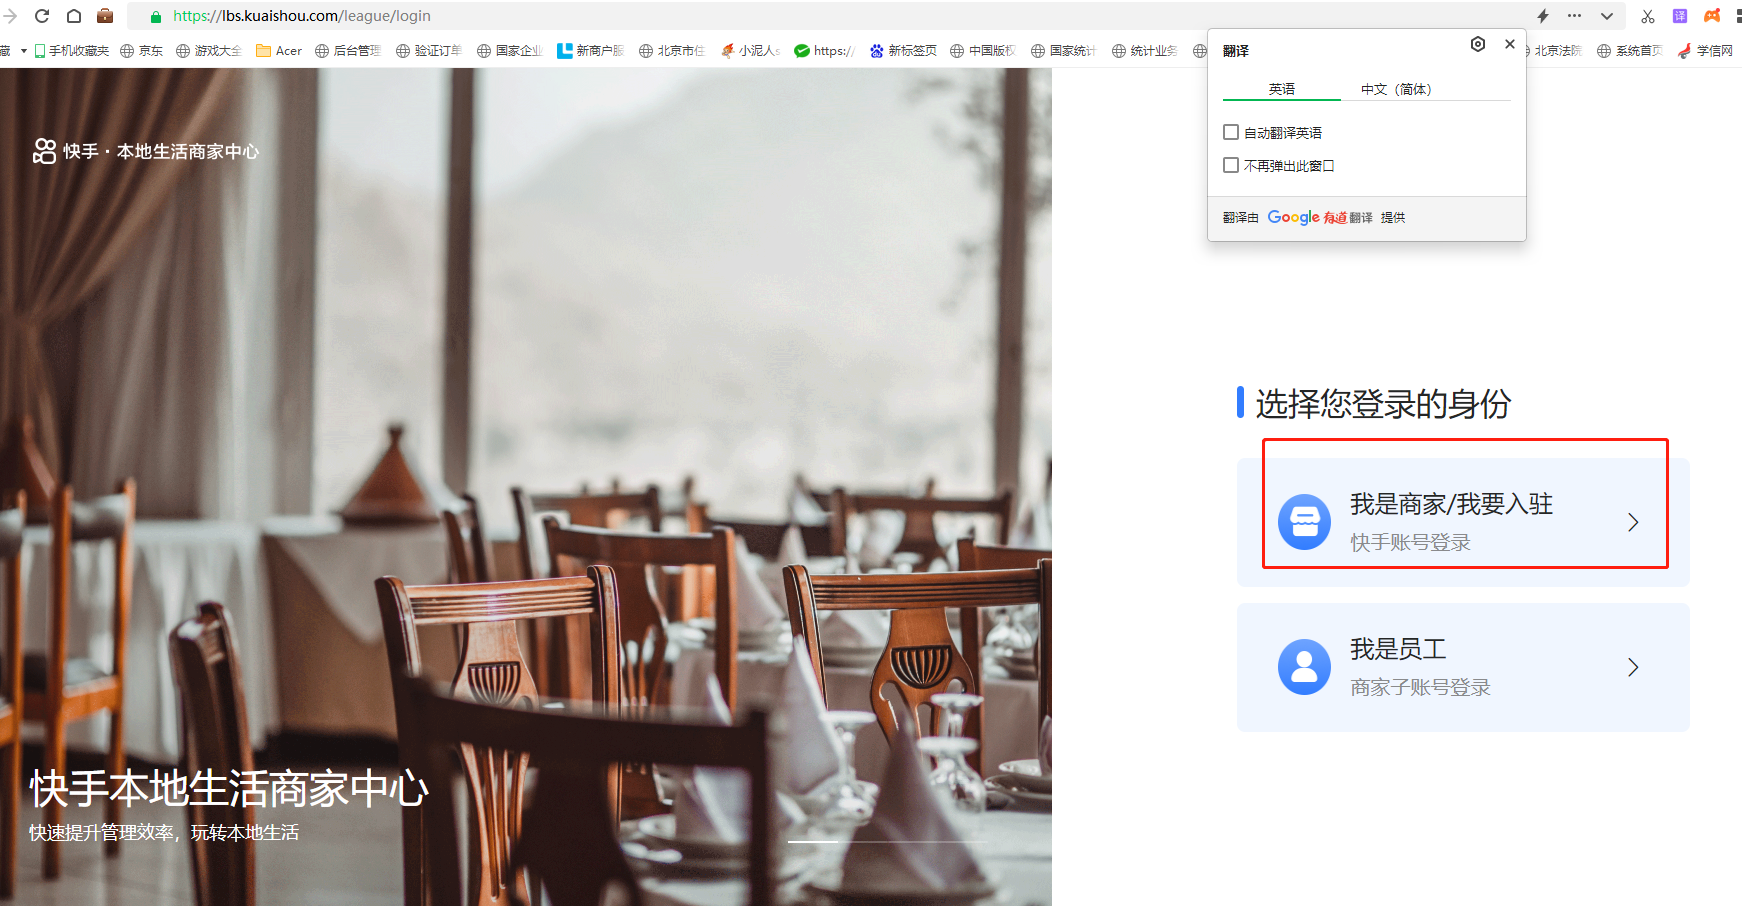Open the 后台管理 bookmark
Image resolution: width=1742 pixels, height=906 pixels.
click(348, 50)
